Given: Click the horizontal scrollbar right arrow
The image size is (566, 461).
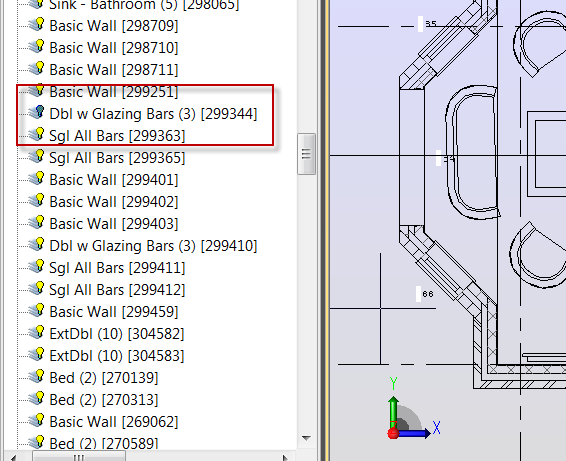Looking at the screenshot, I should [x=285, y=457].
